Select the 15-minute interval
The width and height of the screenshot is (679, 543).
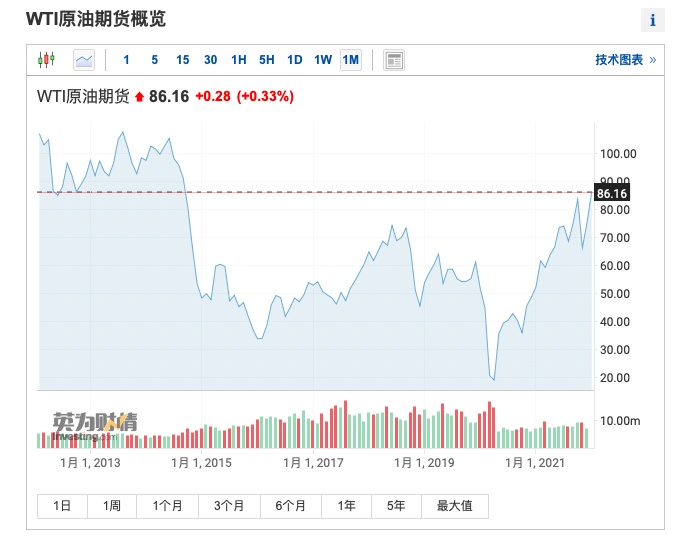pos(182,60)
